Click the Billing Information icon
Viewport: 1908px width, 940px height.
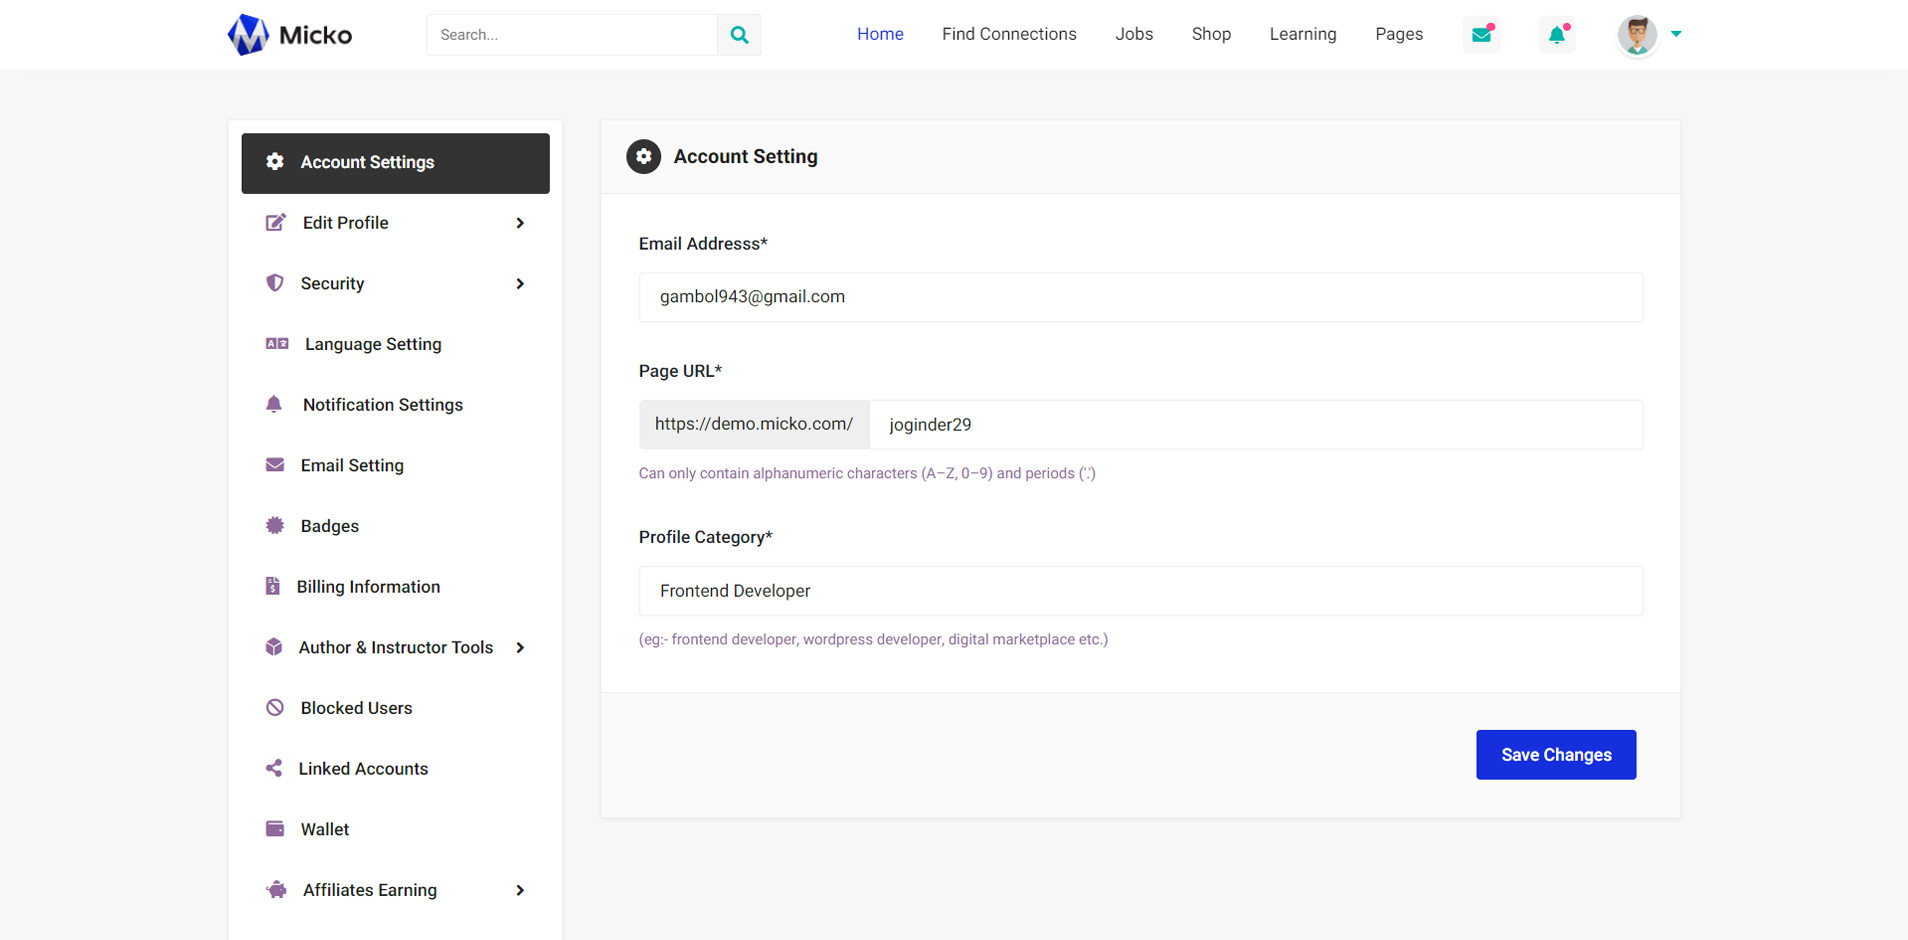[273, 586]
